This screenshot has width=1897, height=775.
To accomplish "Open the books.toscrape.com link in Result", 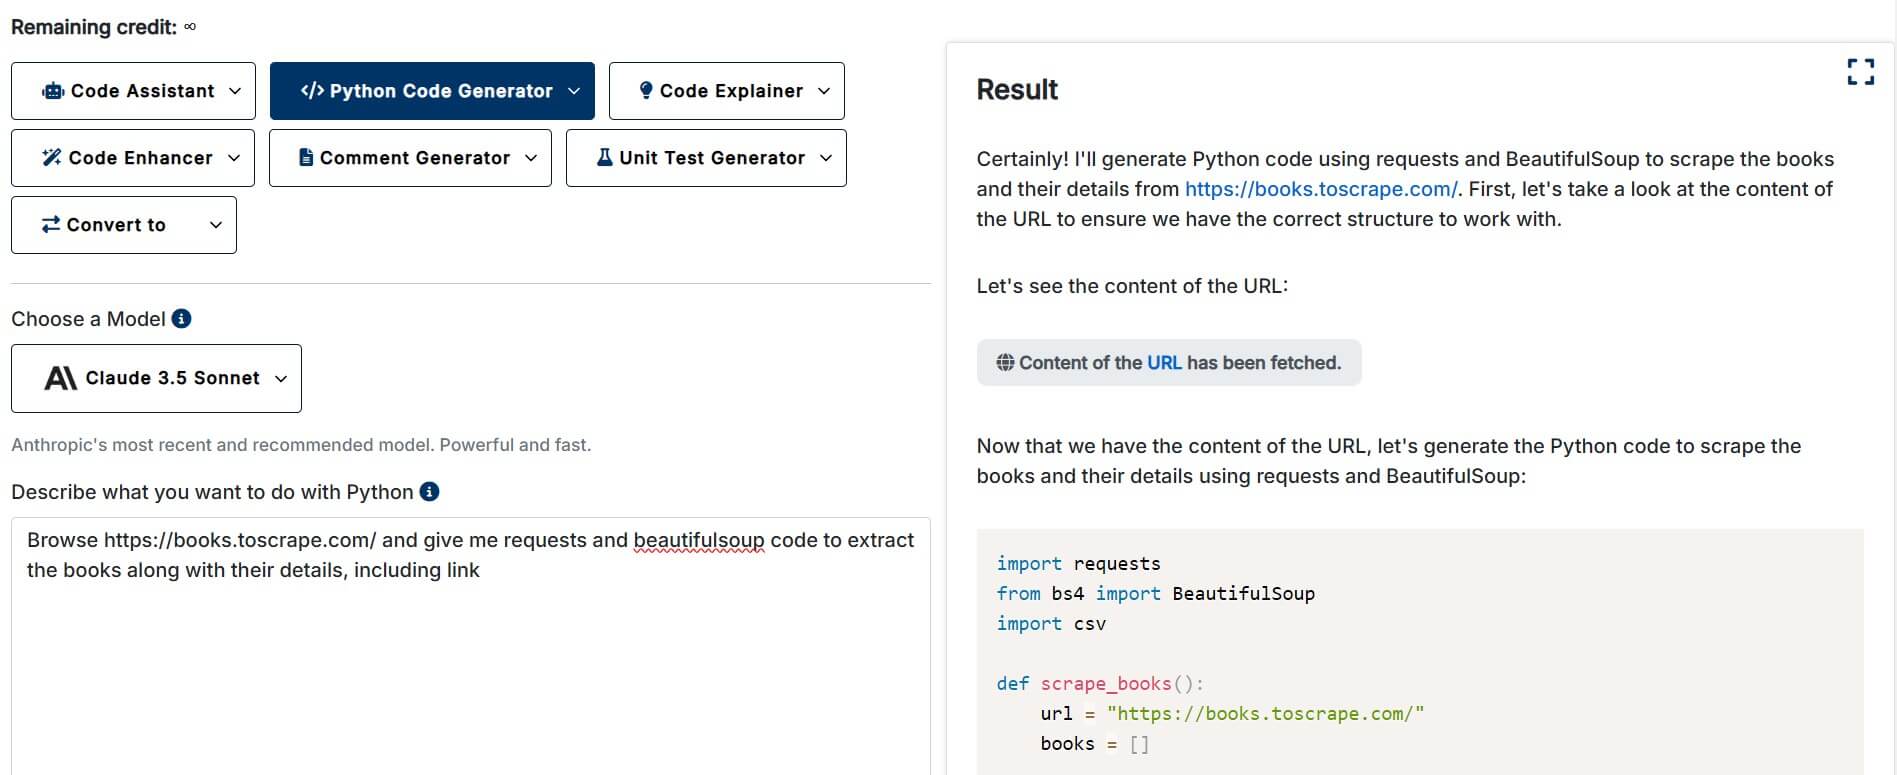I will [1320, 189].
